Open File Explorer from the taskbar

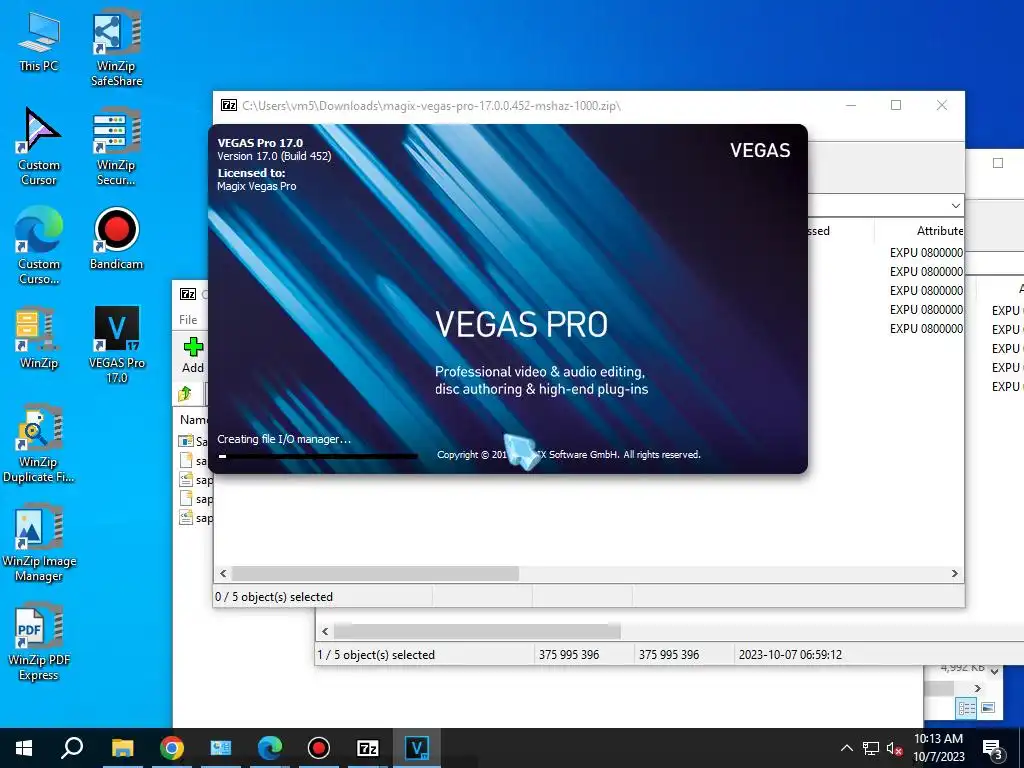point(122,748)
